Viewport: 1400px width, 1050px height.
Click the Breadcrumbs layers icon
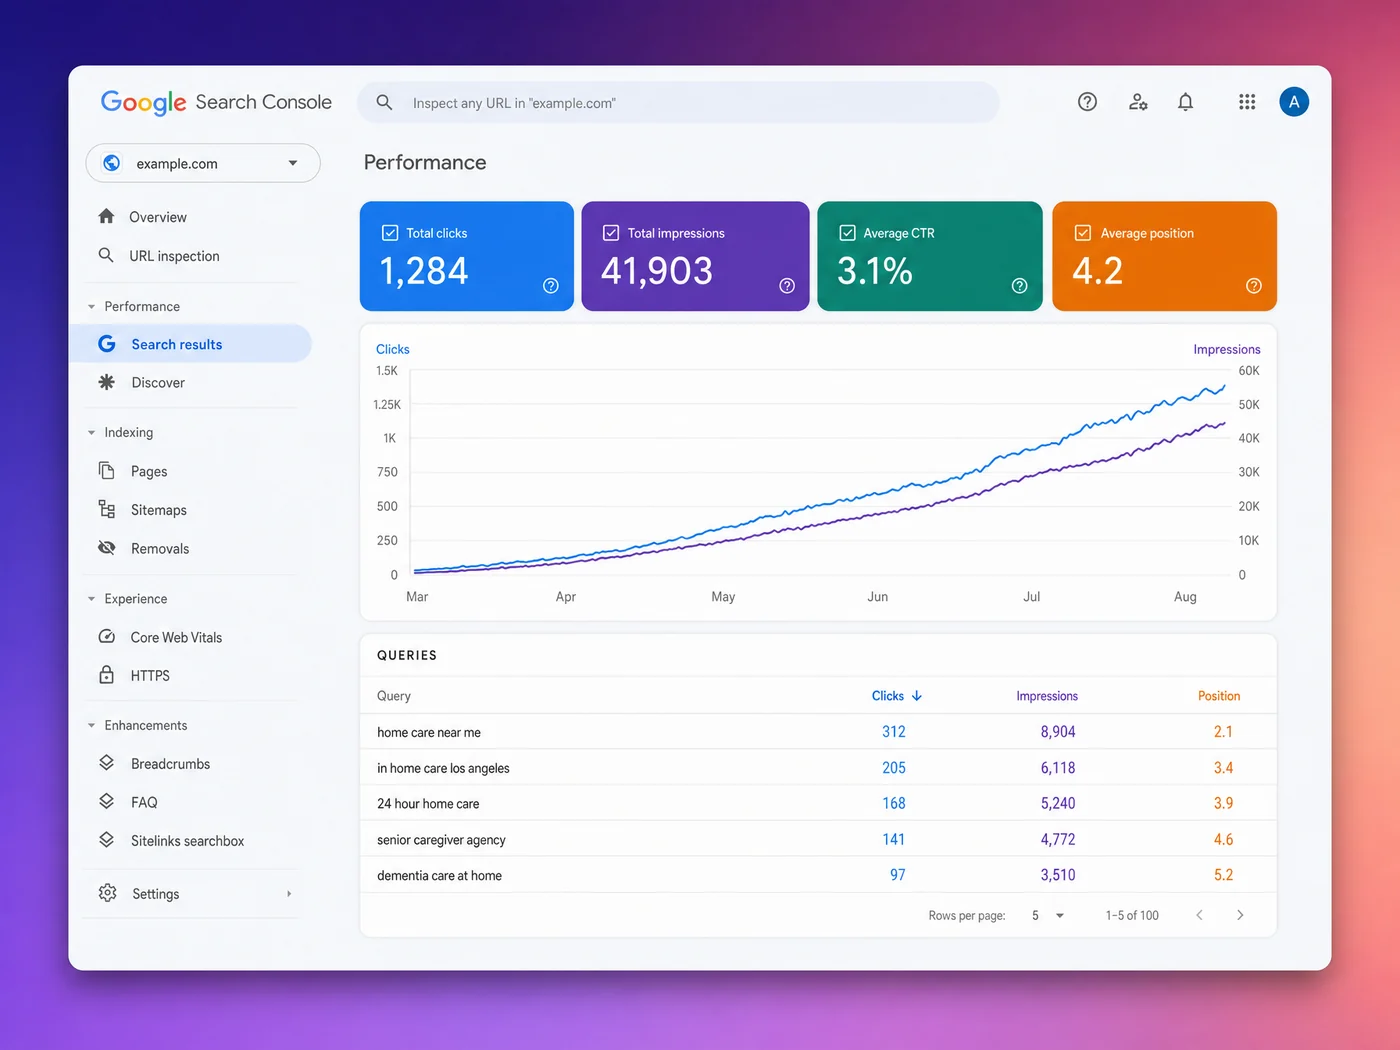[x=107, y=763]
